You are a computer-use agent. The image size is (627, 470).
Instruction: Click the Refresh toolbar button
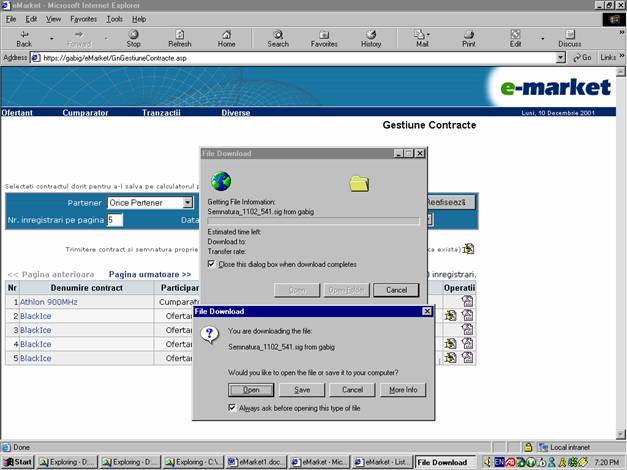click(180, 38)
